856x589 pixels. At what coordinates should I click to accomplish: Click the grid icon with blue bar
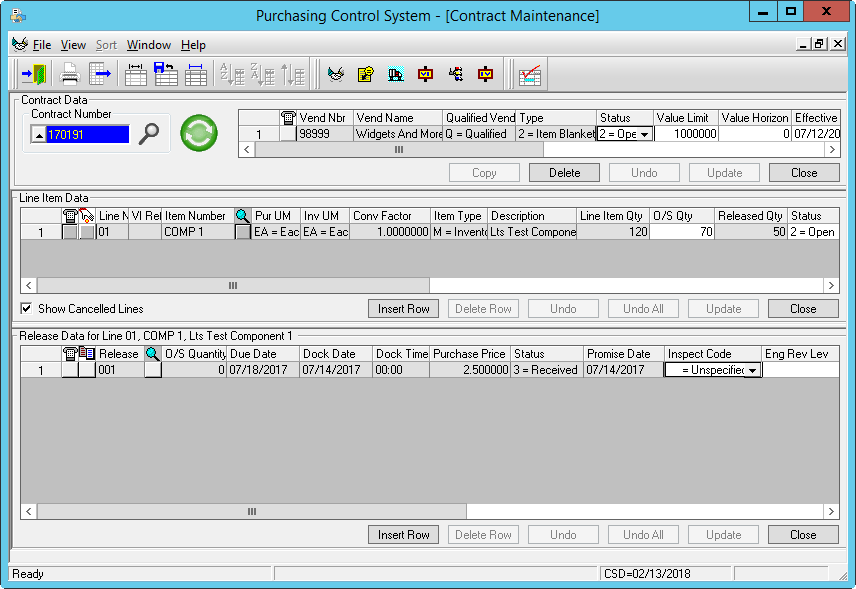(195, 74)
